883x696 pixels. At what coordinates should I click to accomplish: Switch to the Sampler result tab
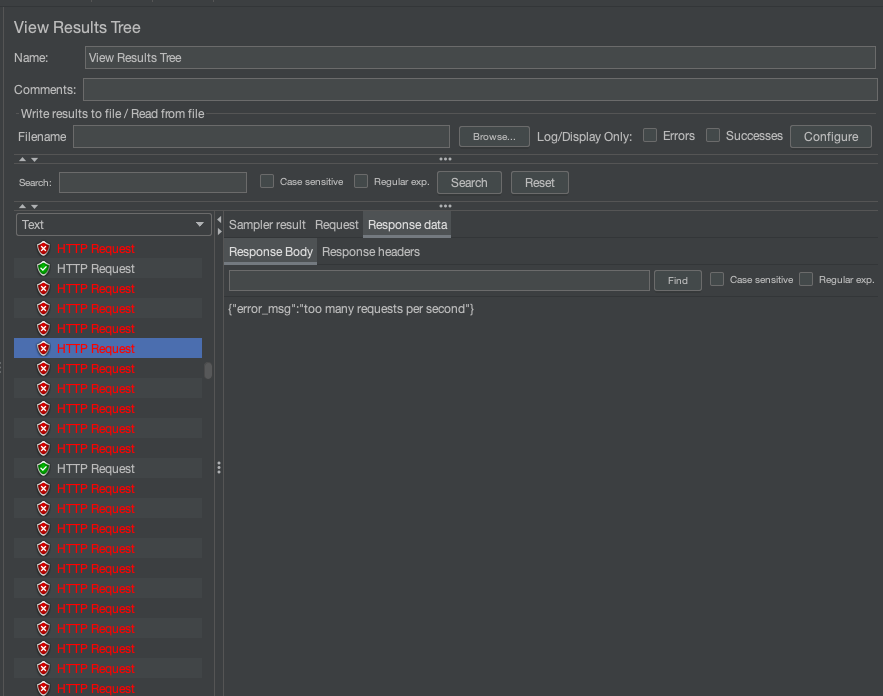pyautogui.click(x=267, y=225)
